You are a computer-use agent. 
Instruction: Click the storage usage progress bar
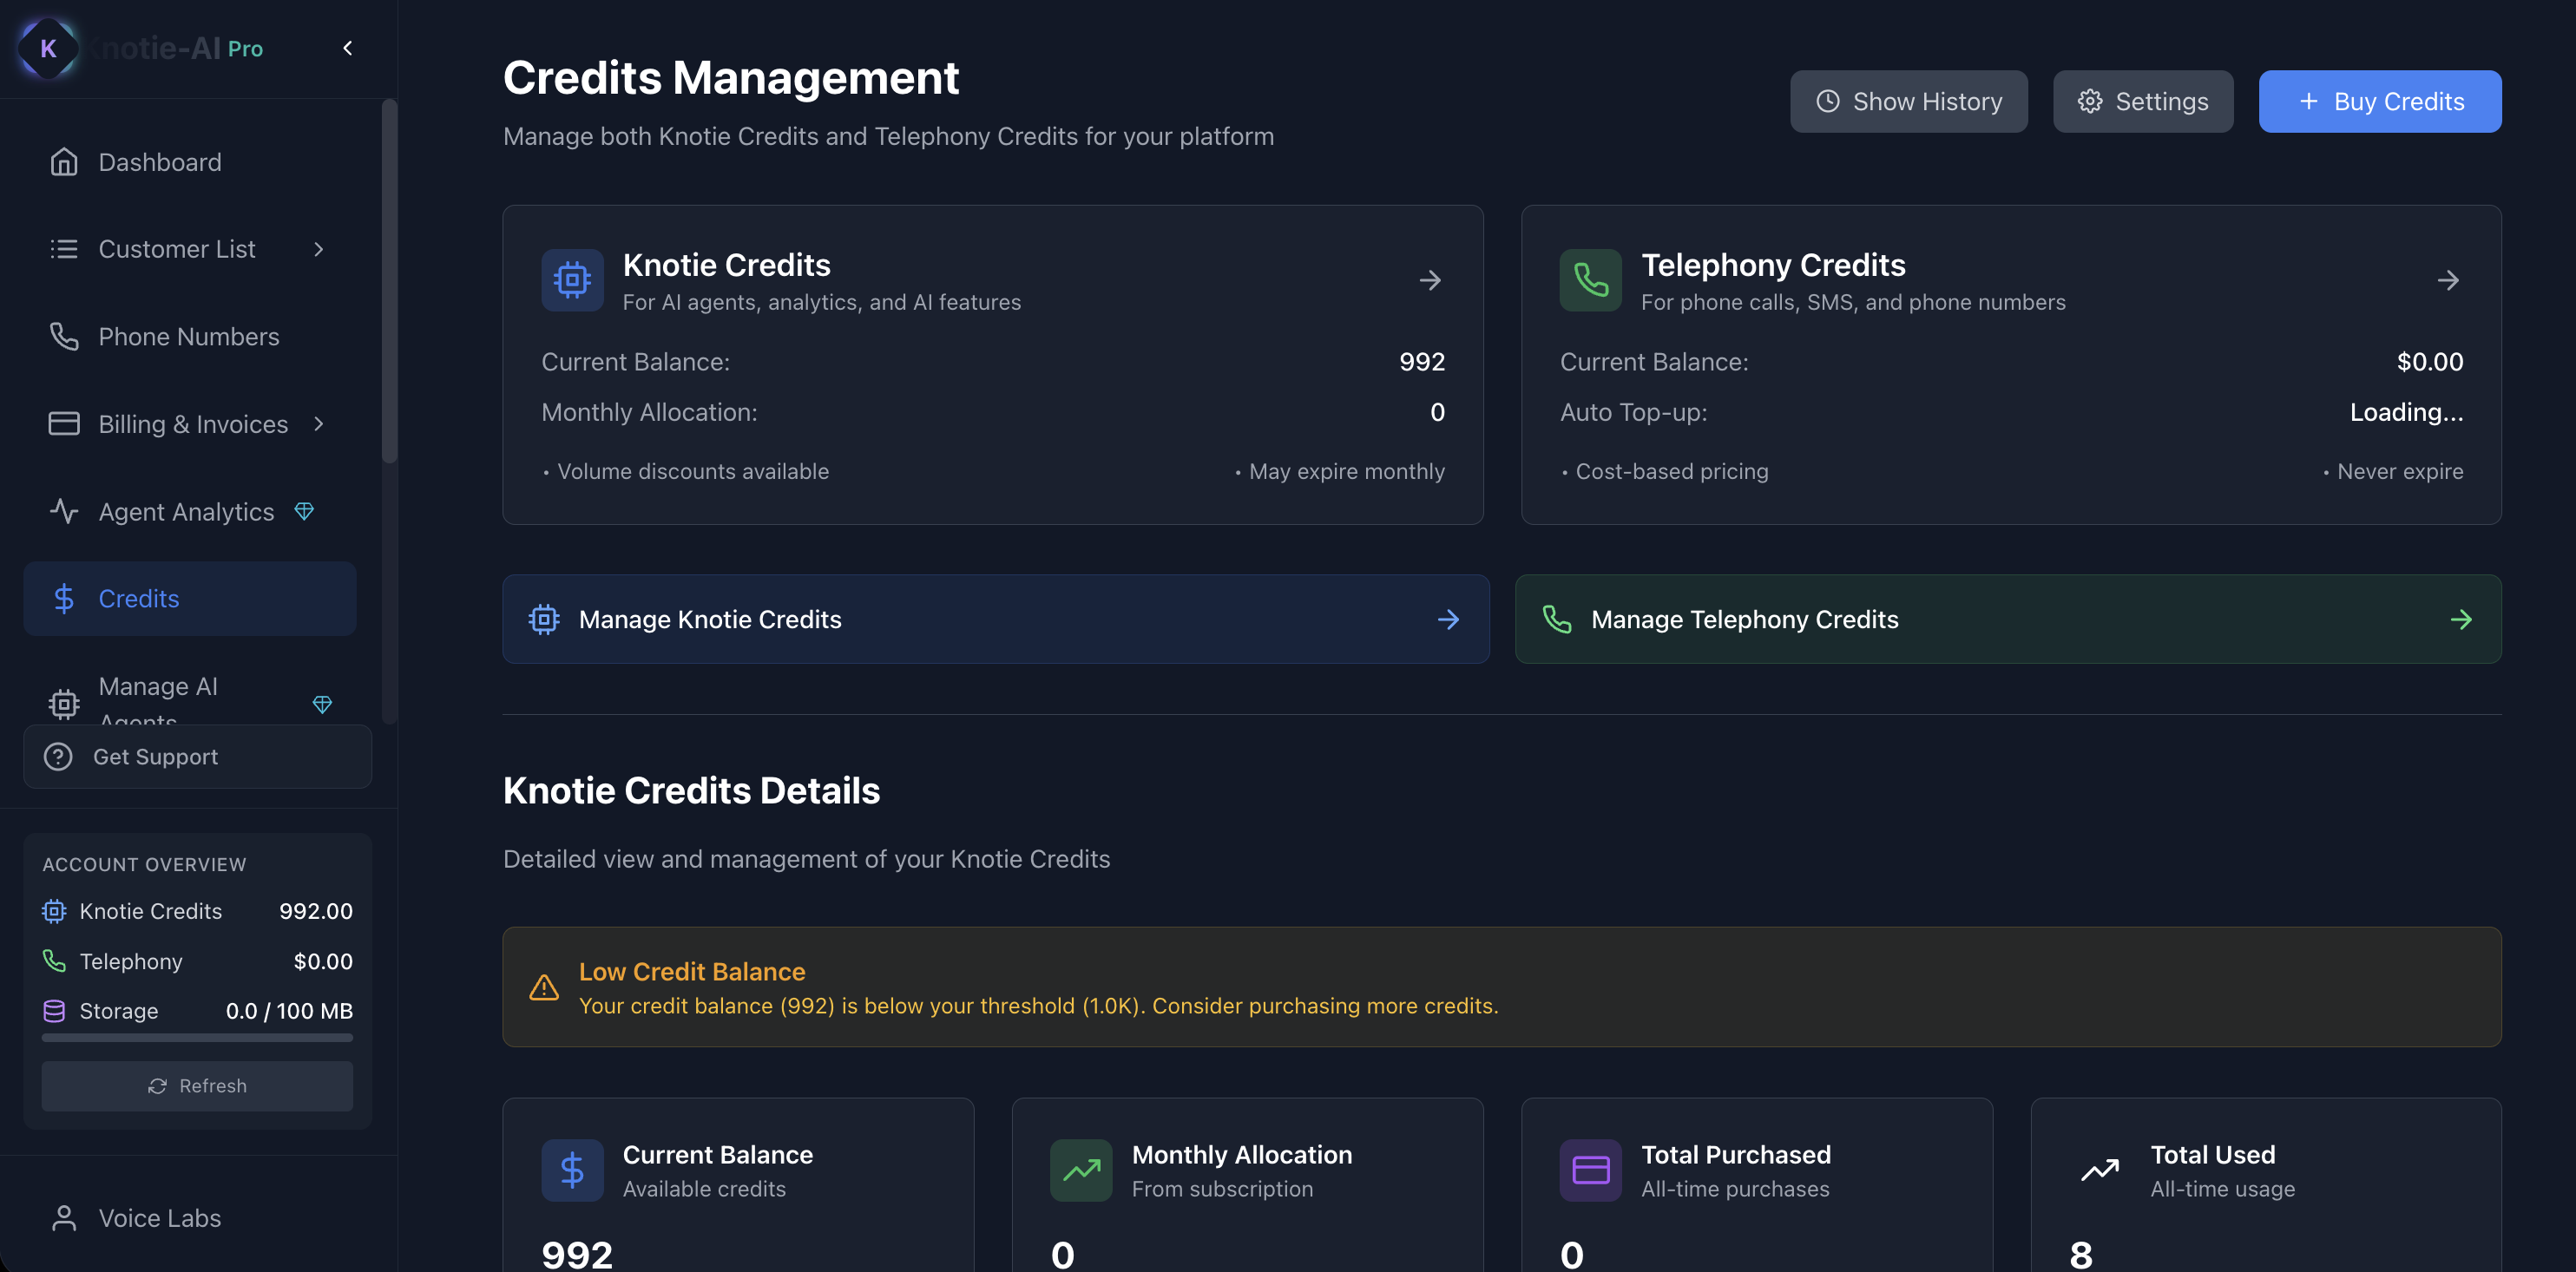pos(197,1038)
